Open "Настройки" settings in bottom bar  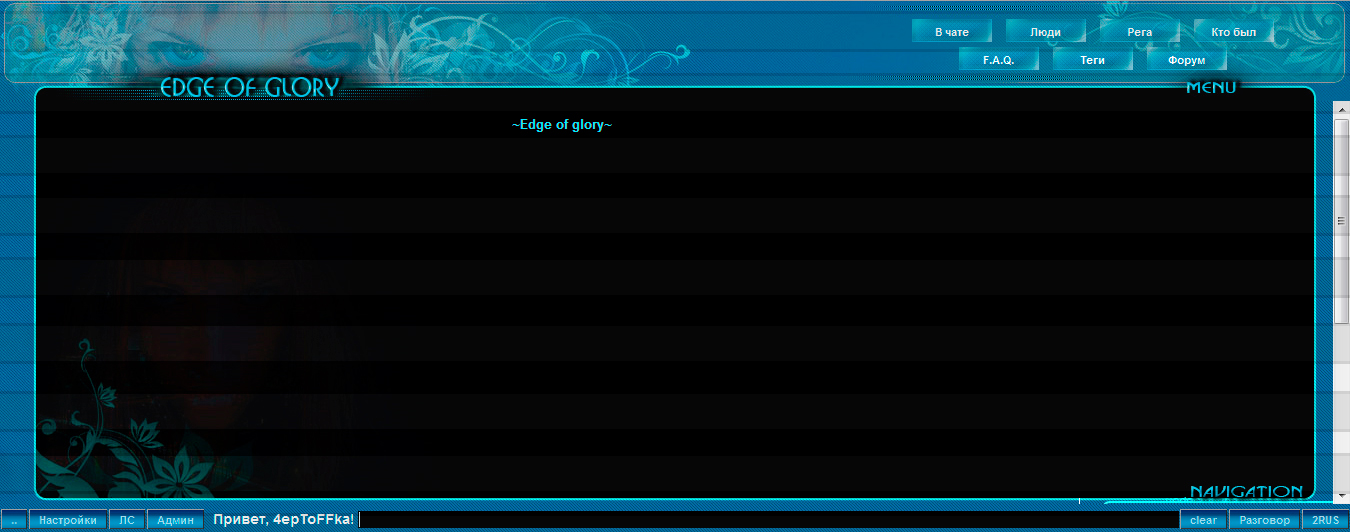tap(68, 520)
